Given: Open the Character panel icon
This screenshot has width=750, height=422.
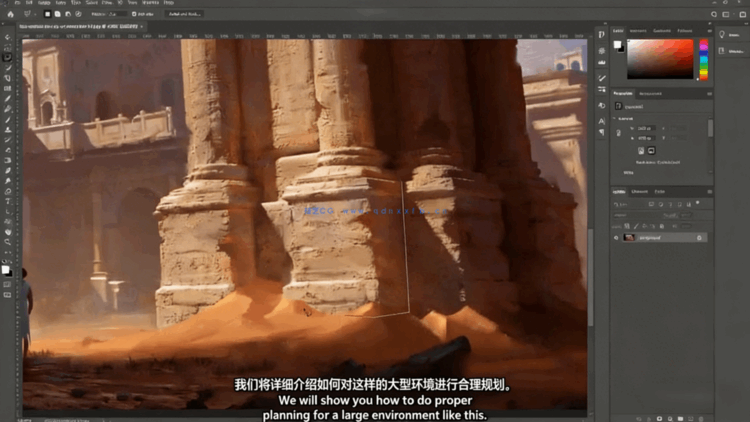Looking at the screenshot, I should [x=602, y=122].
